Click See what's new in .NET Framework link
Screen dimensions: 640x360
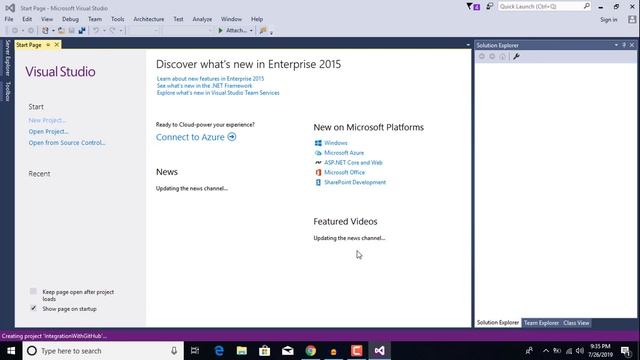coord(204,86)
